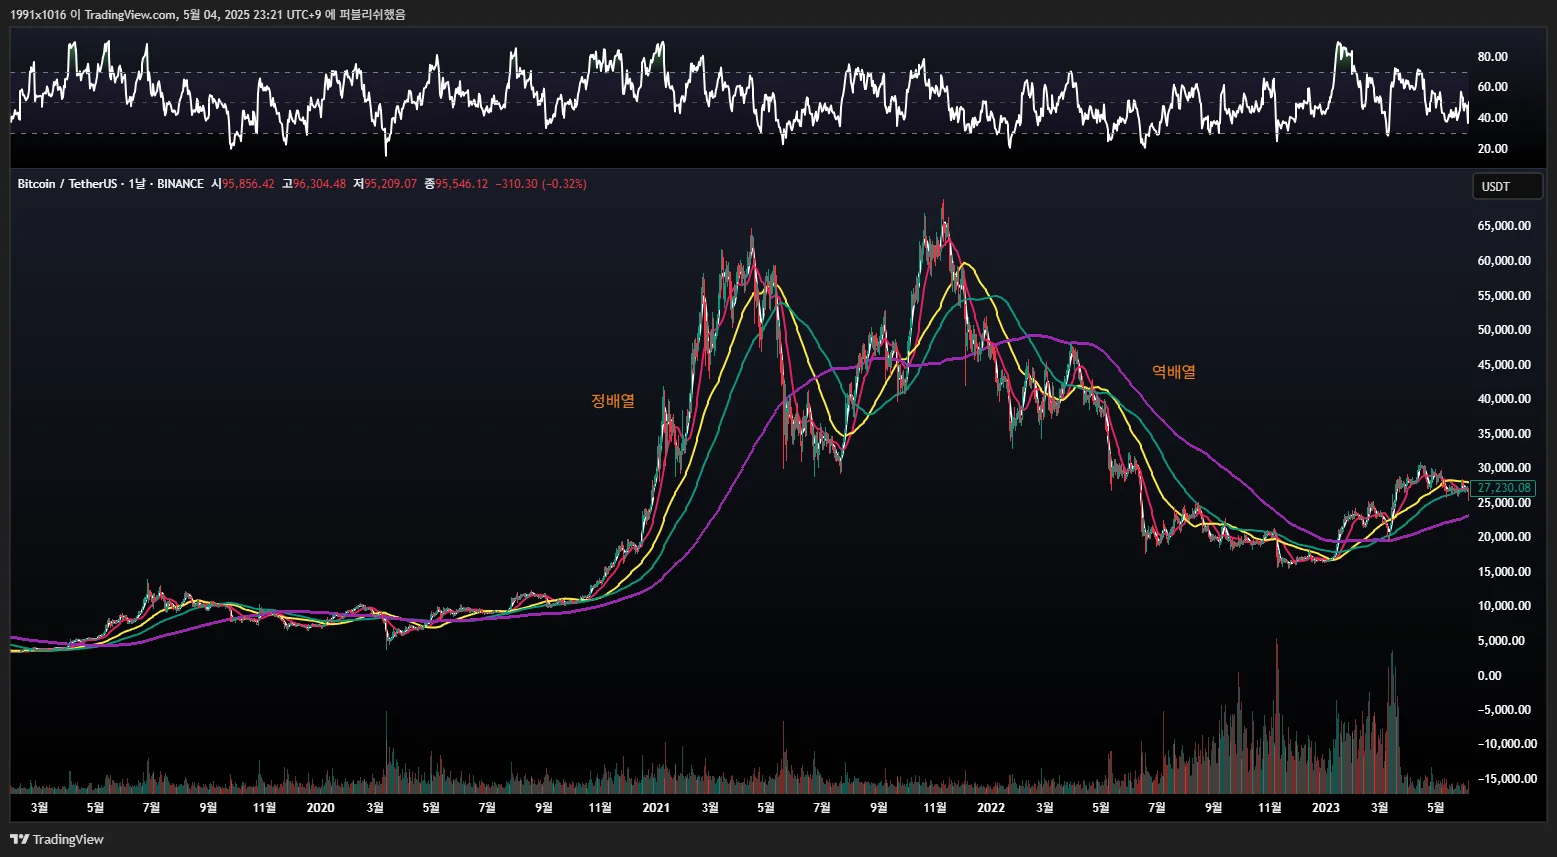The width and height of the screenshot is (1557, 857).
Task: Click the RSI scale label 60.00
Action: click(x=1493, y=87)
